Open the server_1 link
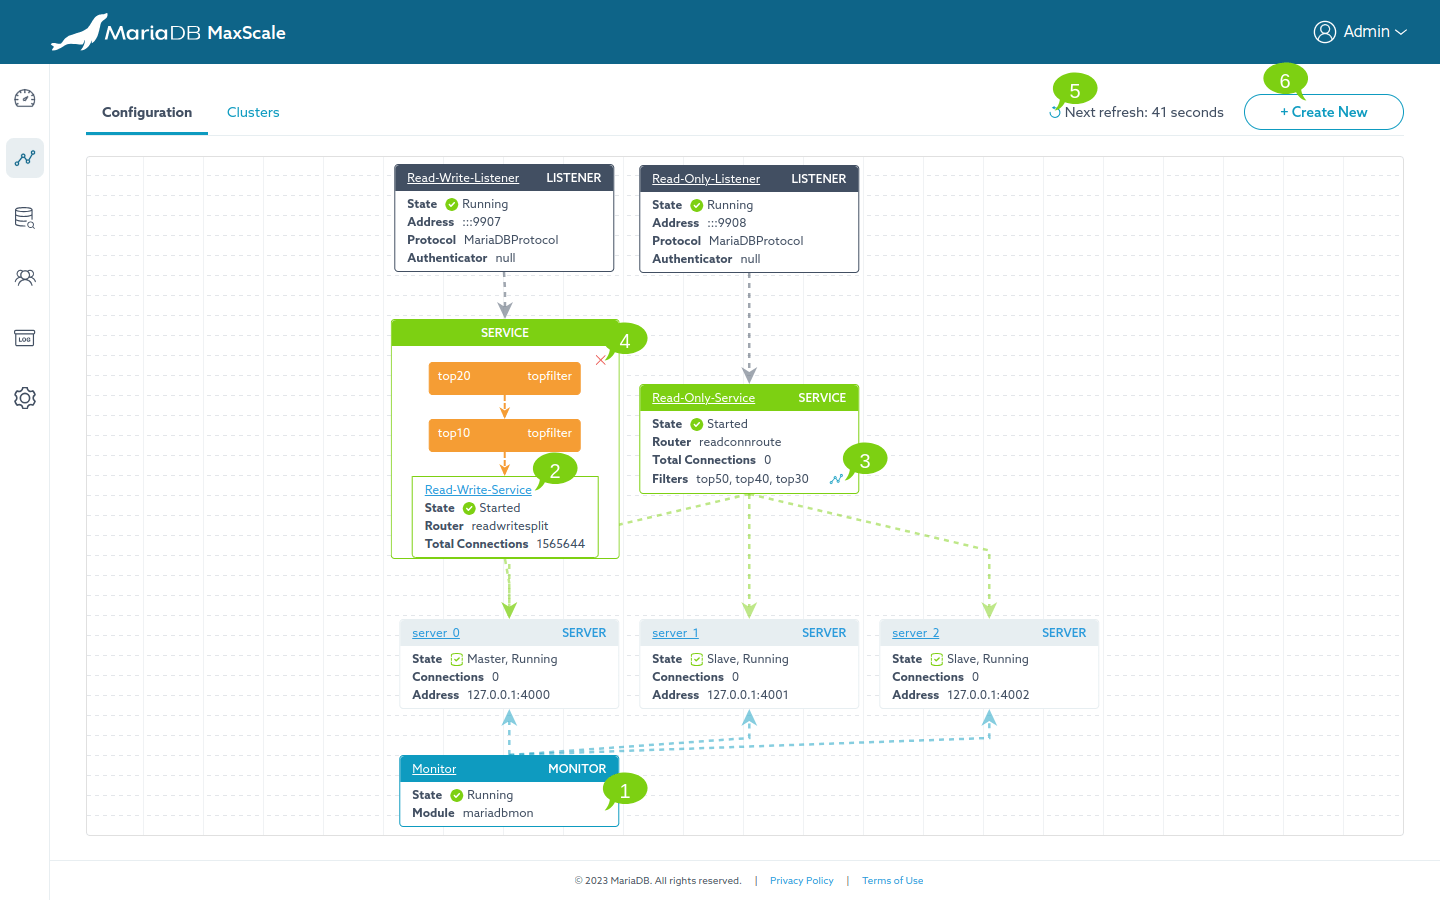 [x=675, y=633]
